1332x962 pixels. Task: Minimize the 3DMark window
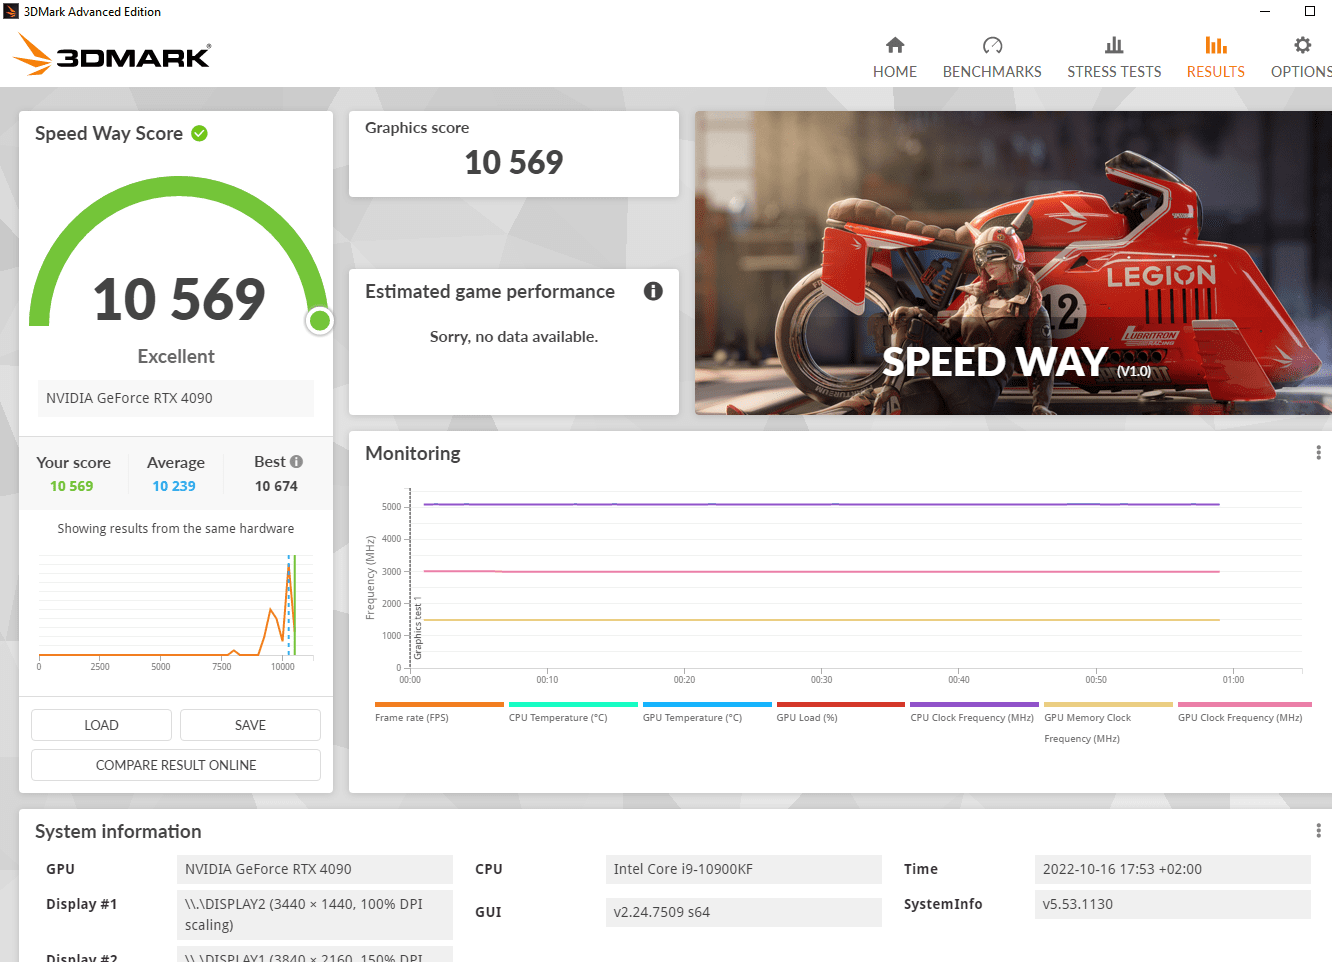pos(1265,11)
